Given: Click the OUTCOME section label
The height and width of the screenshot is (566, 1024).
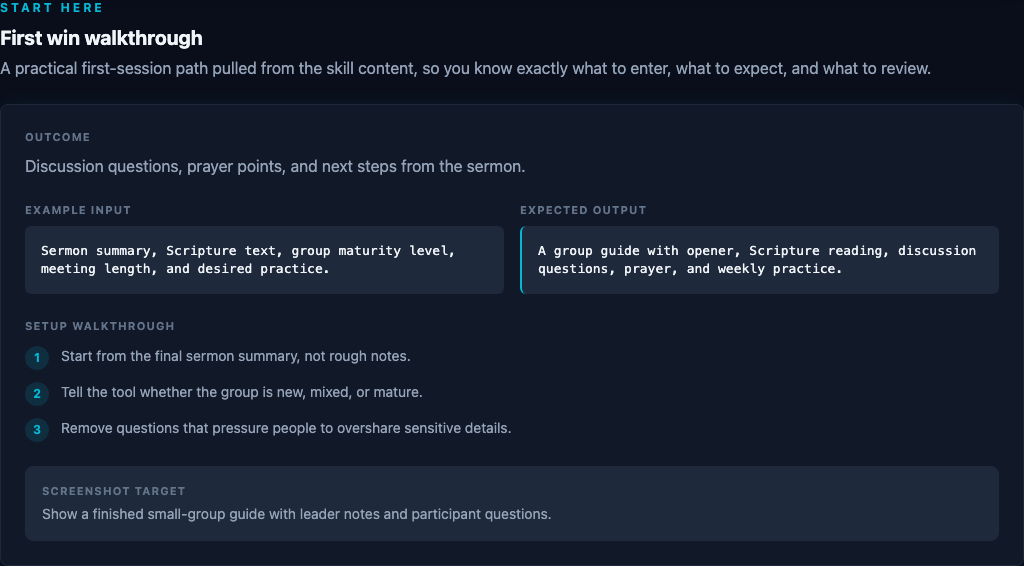Looking at the screenshot, I should tap(57, 137).
